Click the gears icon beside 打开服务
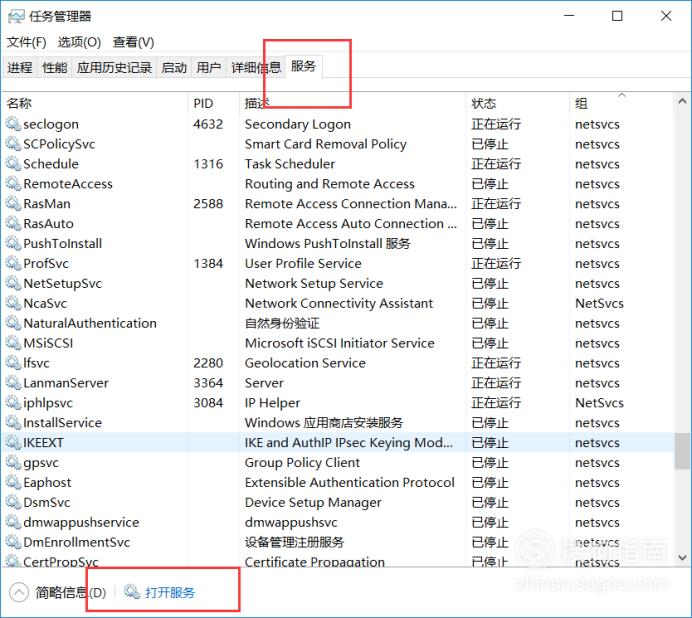 coord(132,592)
